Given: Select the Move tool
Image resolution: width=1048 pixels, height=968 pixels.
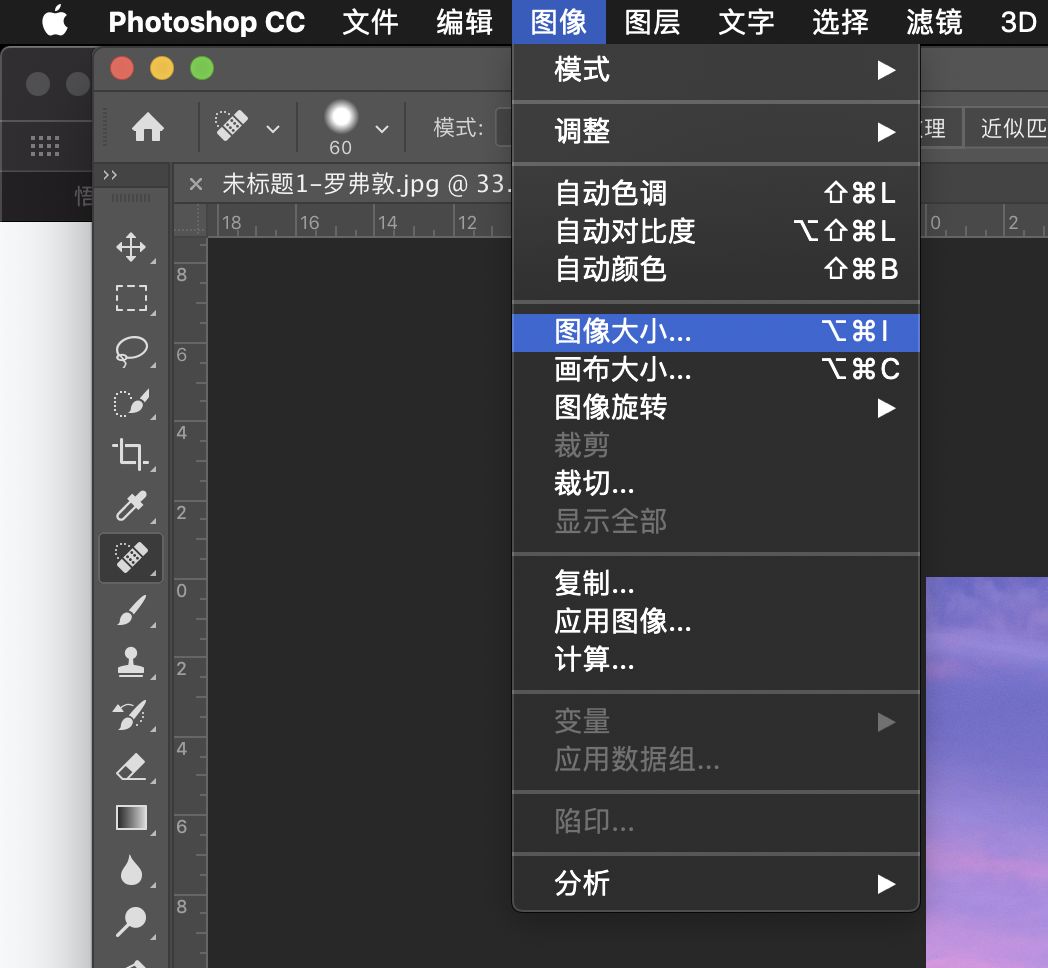Looking at the screenshot, I should (131, 247).
